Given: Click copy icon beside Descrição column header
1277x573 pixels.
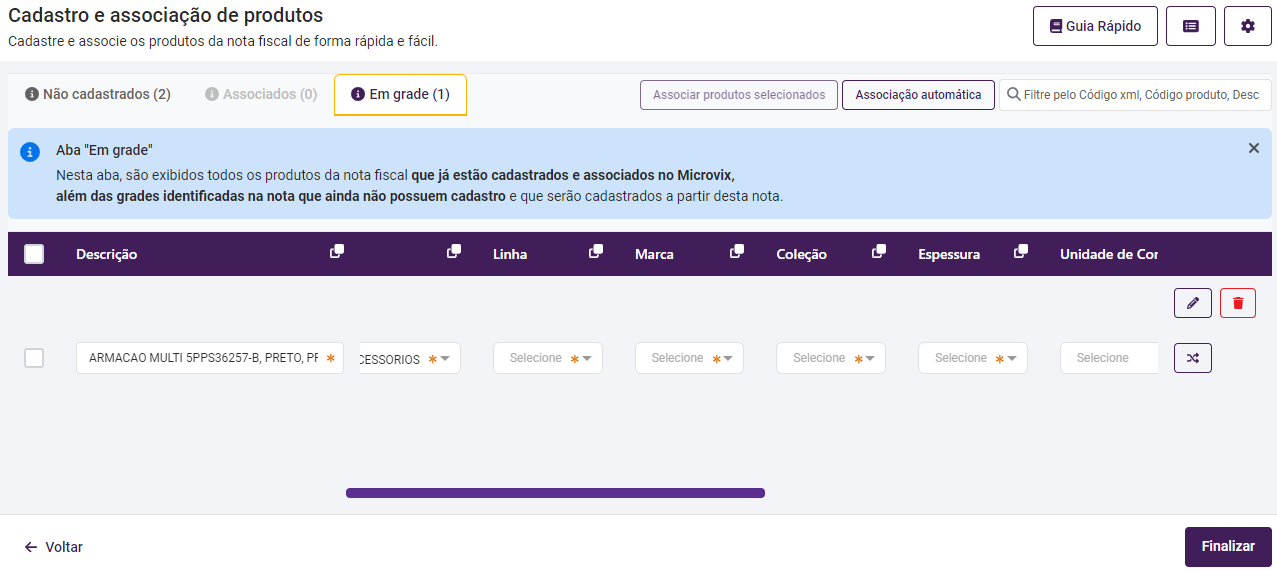Looking at the screenshot, I should (x=337, y=252).
